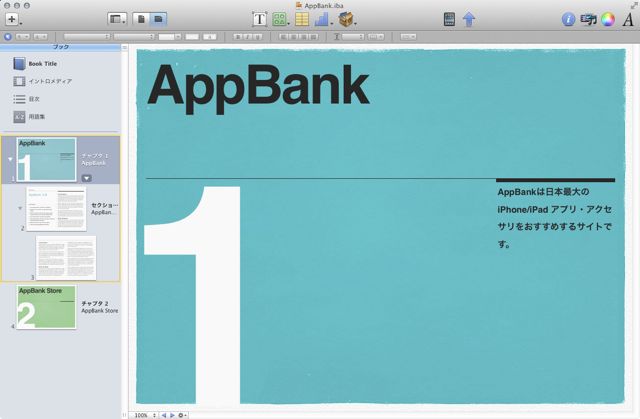Open the Shapes menu
The image size is (640, 419).
[x=279, y=19]
